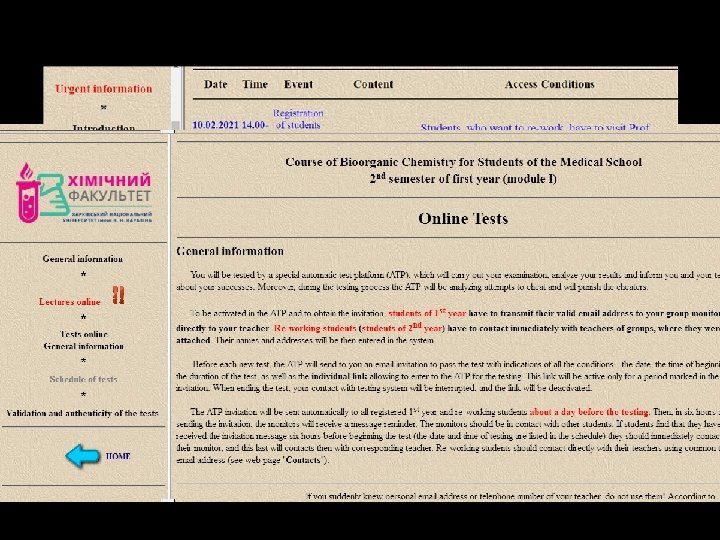Click the Event column header

(298, 84)
